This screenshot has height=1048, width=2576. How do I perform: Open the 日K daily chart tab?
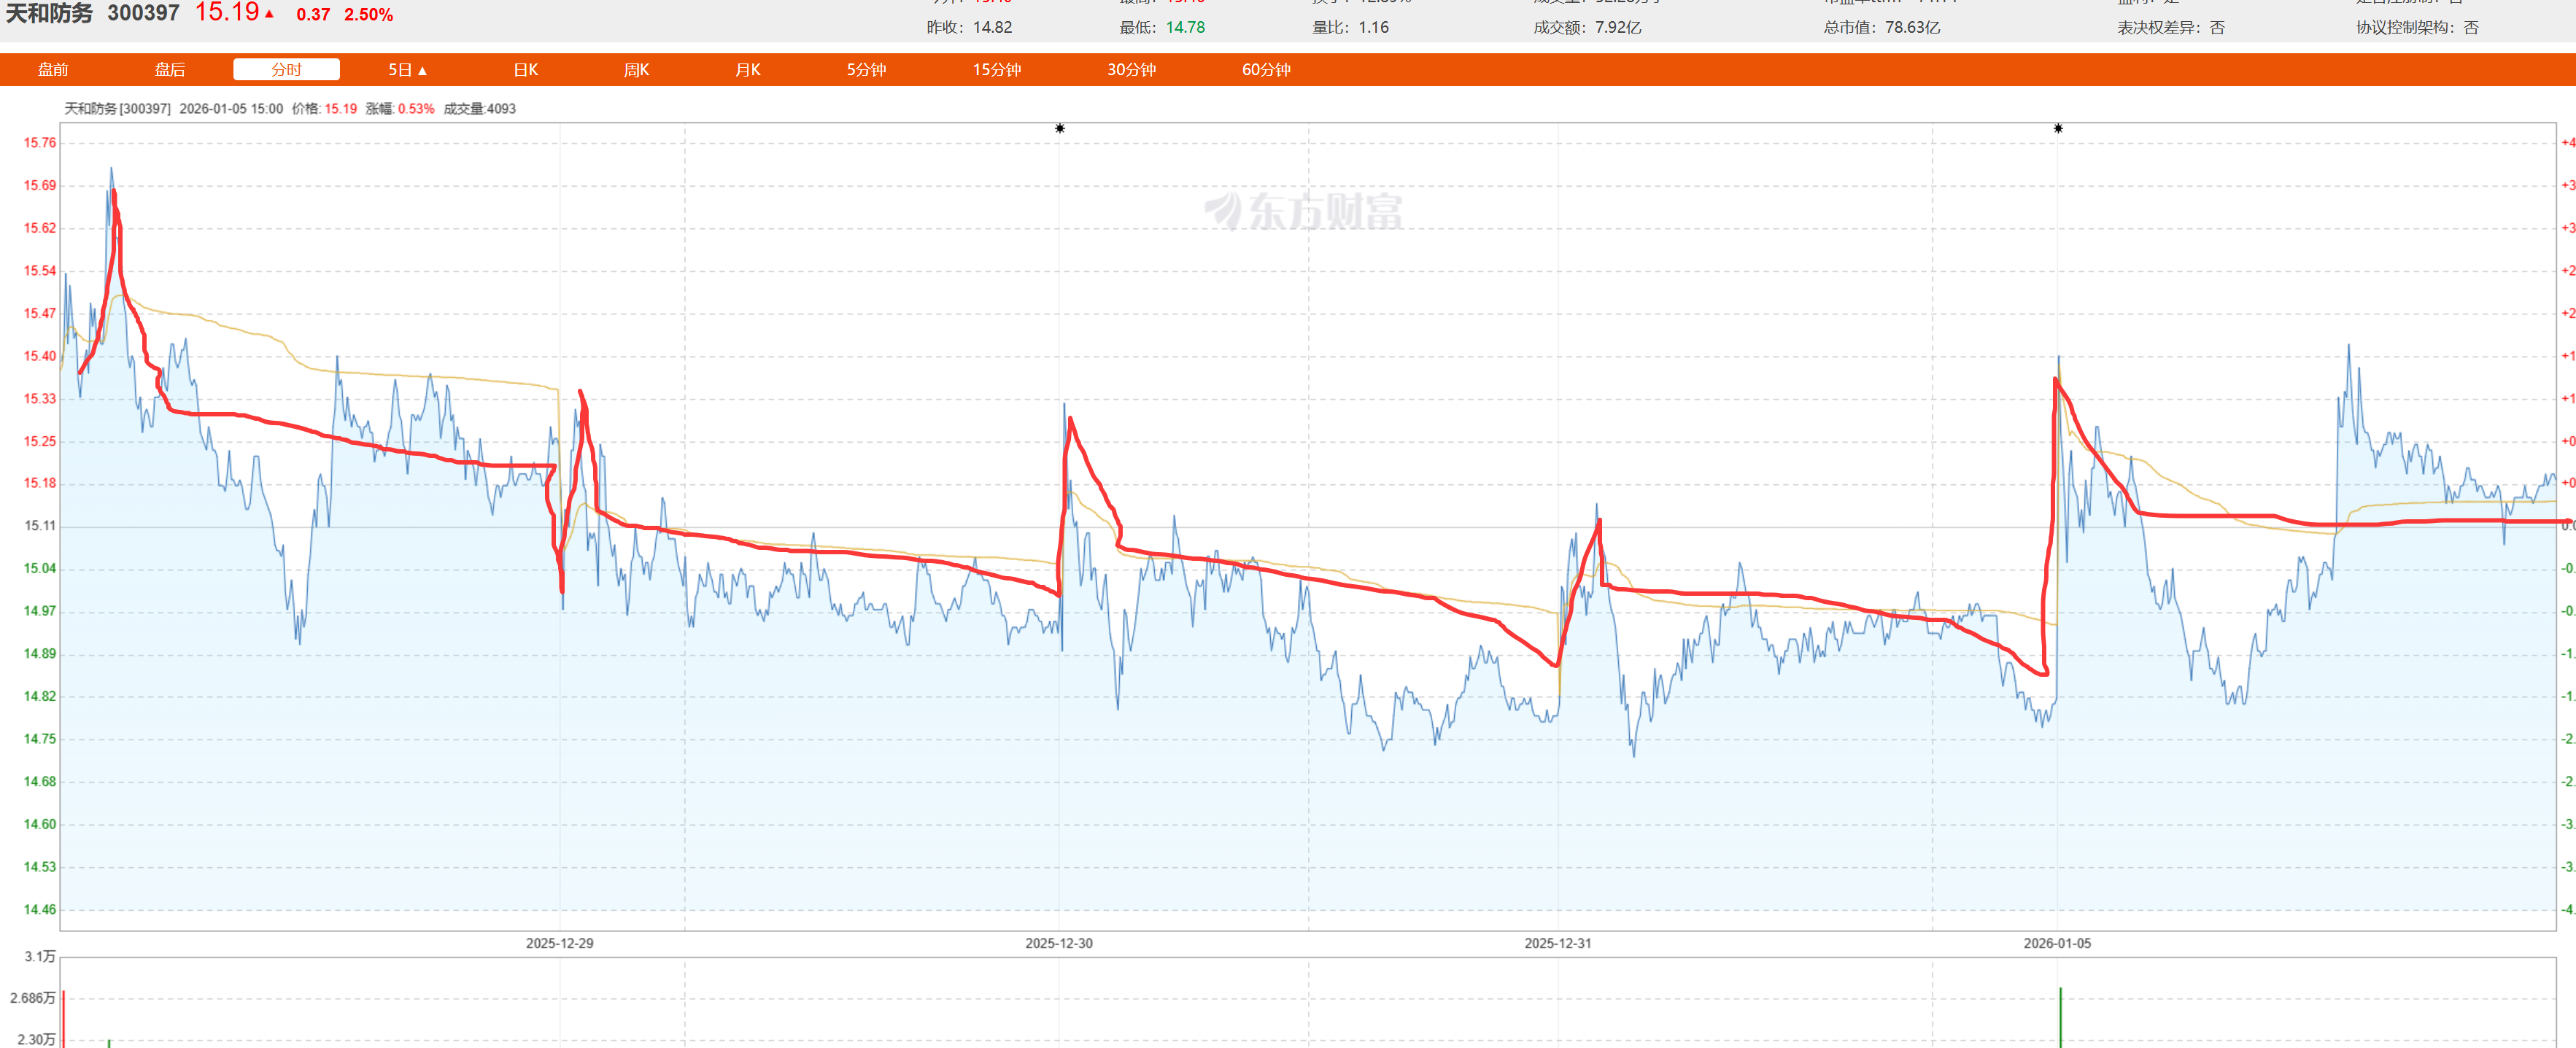(x=526, y=69)
